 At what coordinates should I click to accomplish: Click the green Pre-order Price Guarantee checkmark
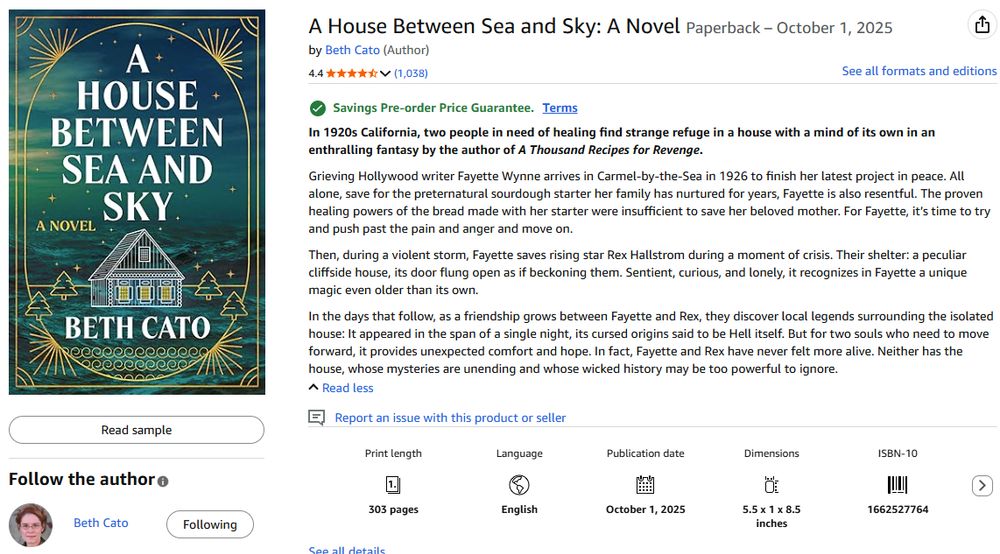tap(318, 108)
